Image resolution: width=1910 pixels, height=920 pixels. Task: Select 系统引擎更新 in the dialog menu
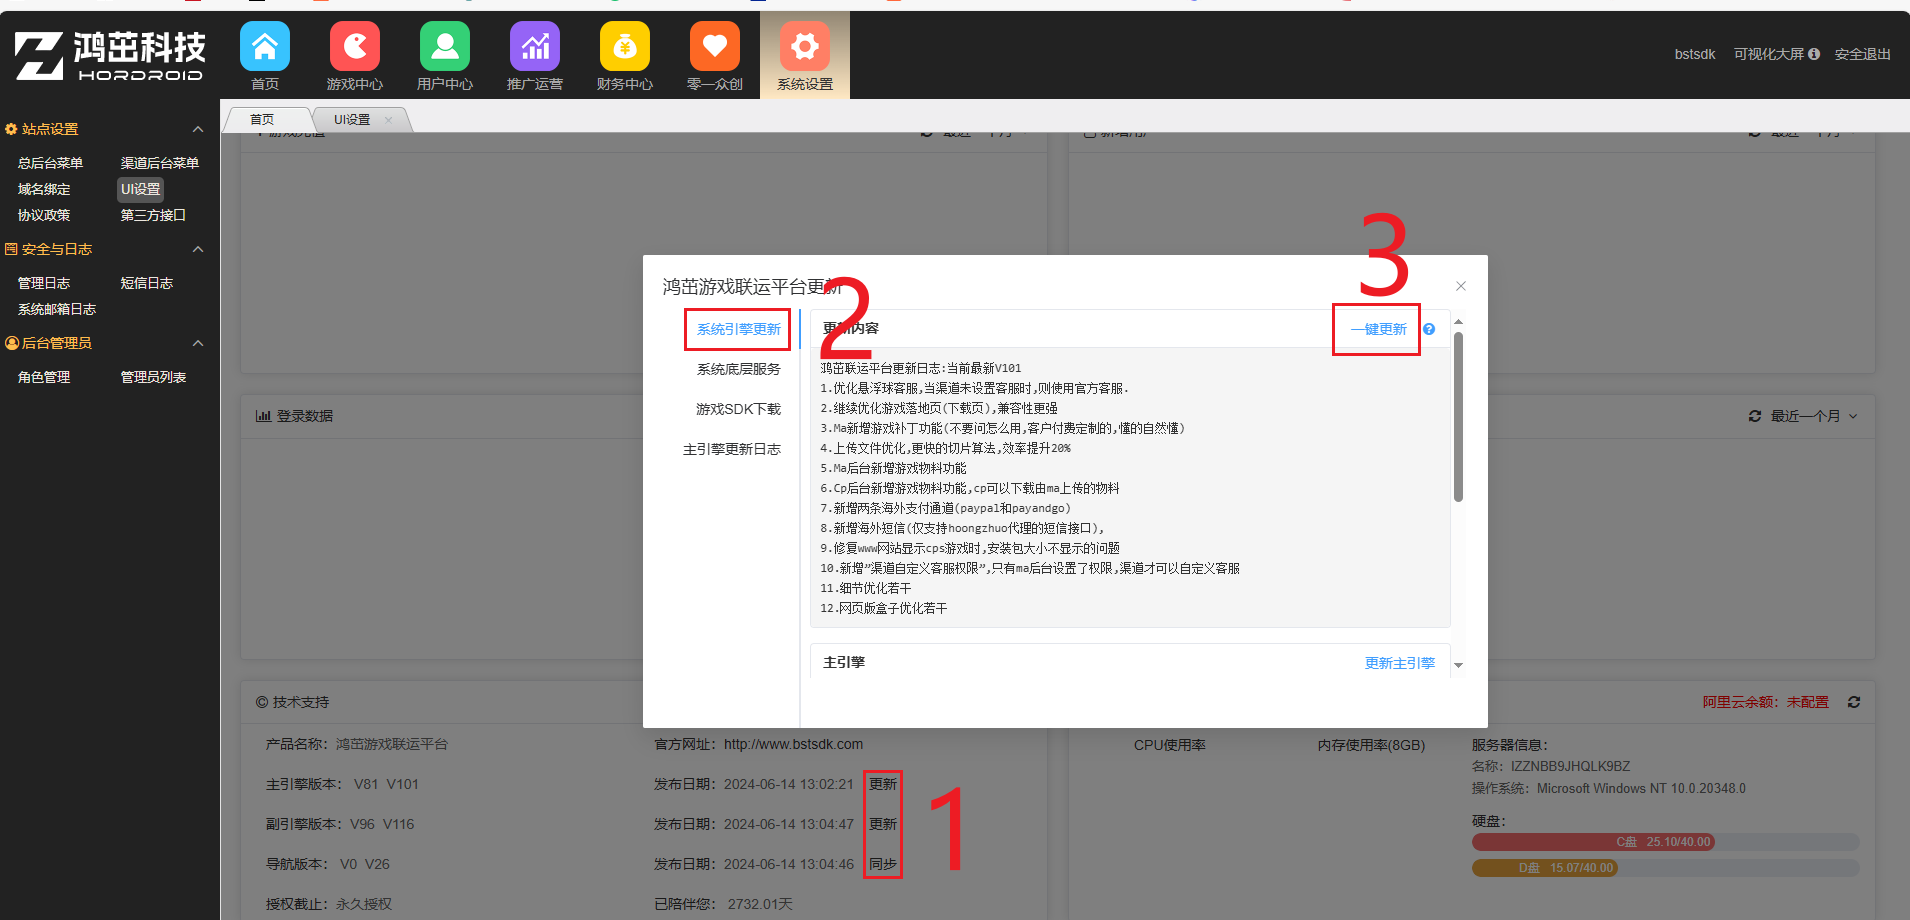[x=738, y=329]
